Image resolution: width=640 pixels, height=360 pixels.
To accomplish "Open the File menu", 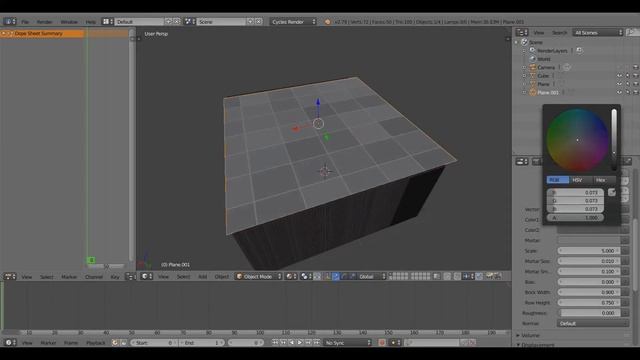I will (25, 22).
